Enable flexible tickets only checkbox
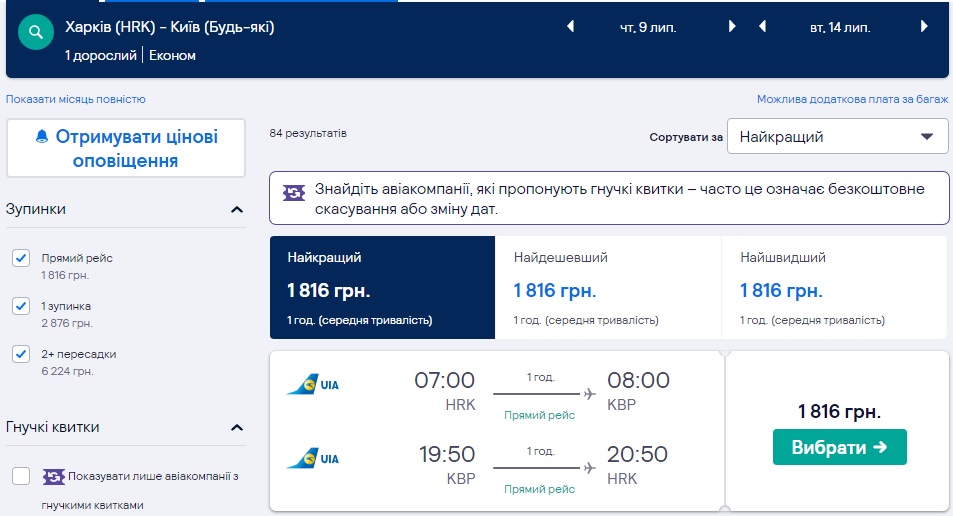Image resolution: width=953 pixels, height=516 pixels. click(21, 476)
